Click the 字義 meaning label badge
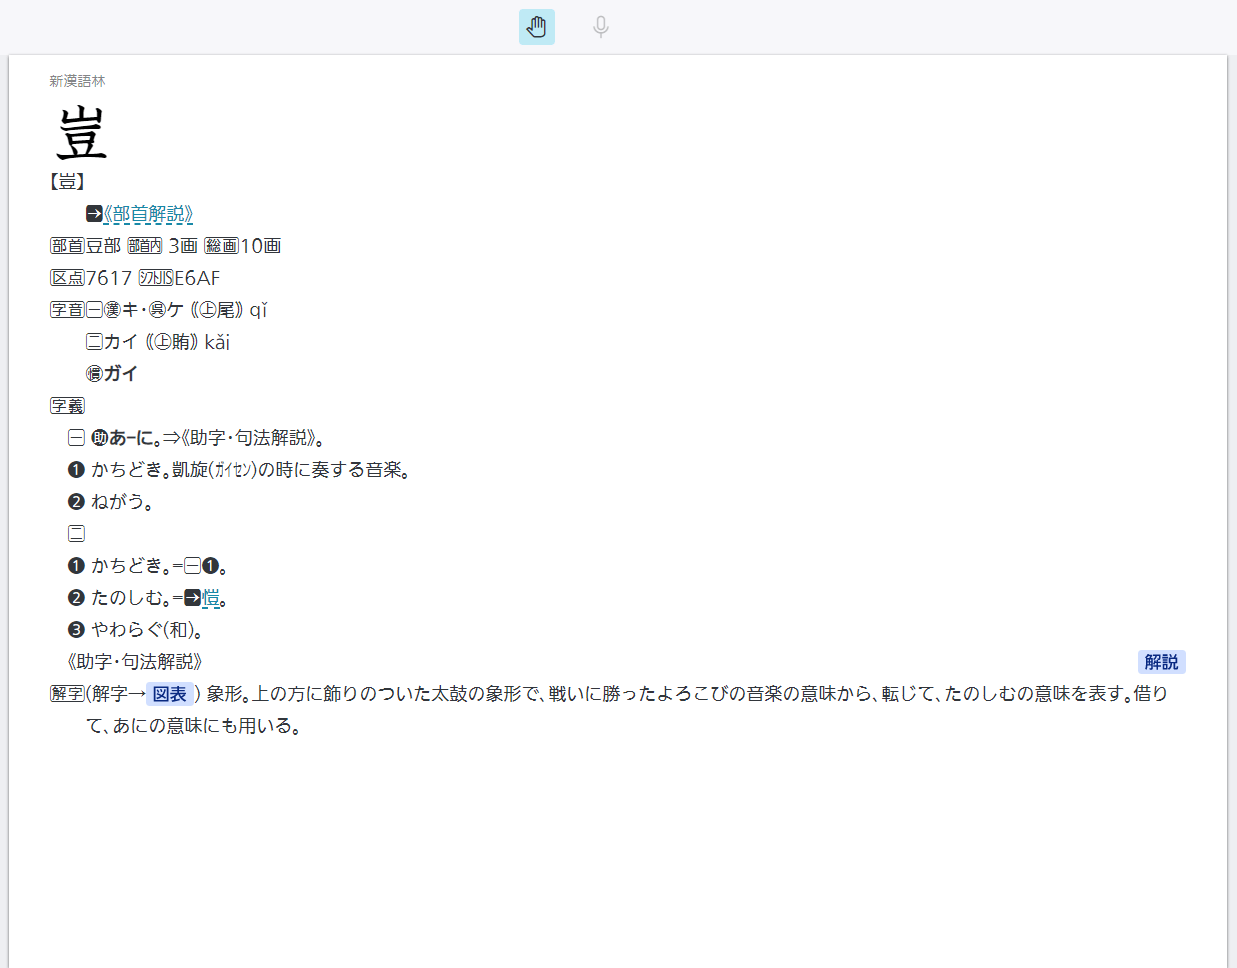The width and height of the screenshot is (1237, 968). (67, 405)
